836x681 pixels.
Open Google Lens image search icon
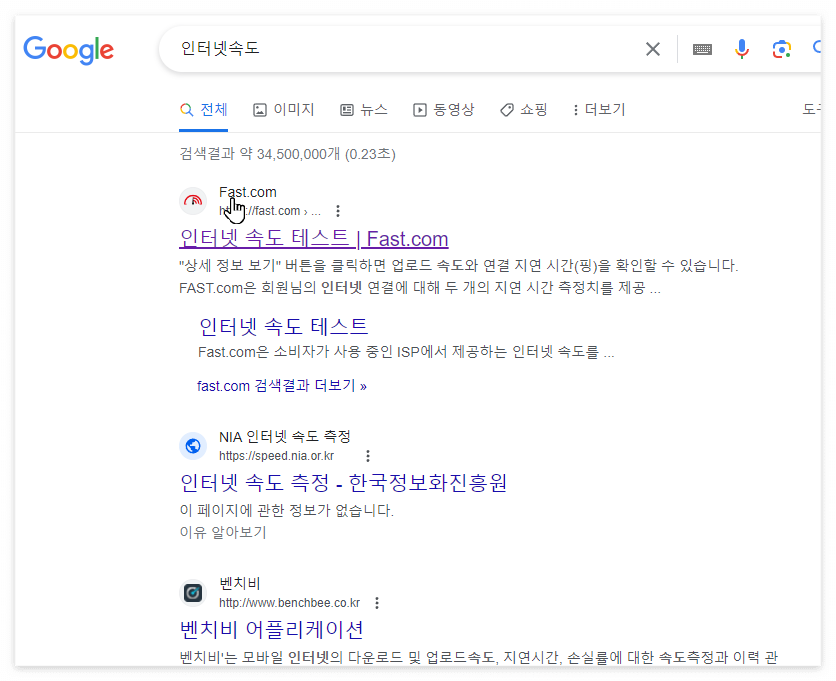[x=781, y=48]
